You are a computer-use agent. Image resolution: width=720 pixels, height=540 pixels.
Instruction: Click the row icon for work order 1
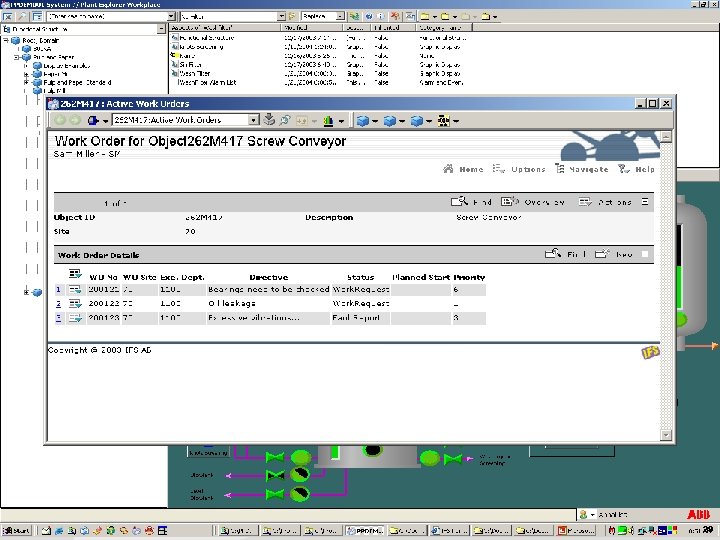[75, 289]
